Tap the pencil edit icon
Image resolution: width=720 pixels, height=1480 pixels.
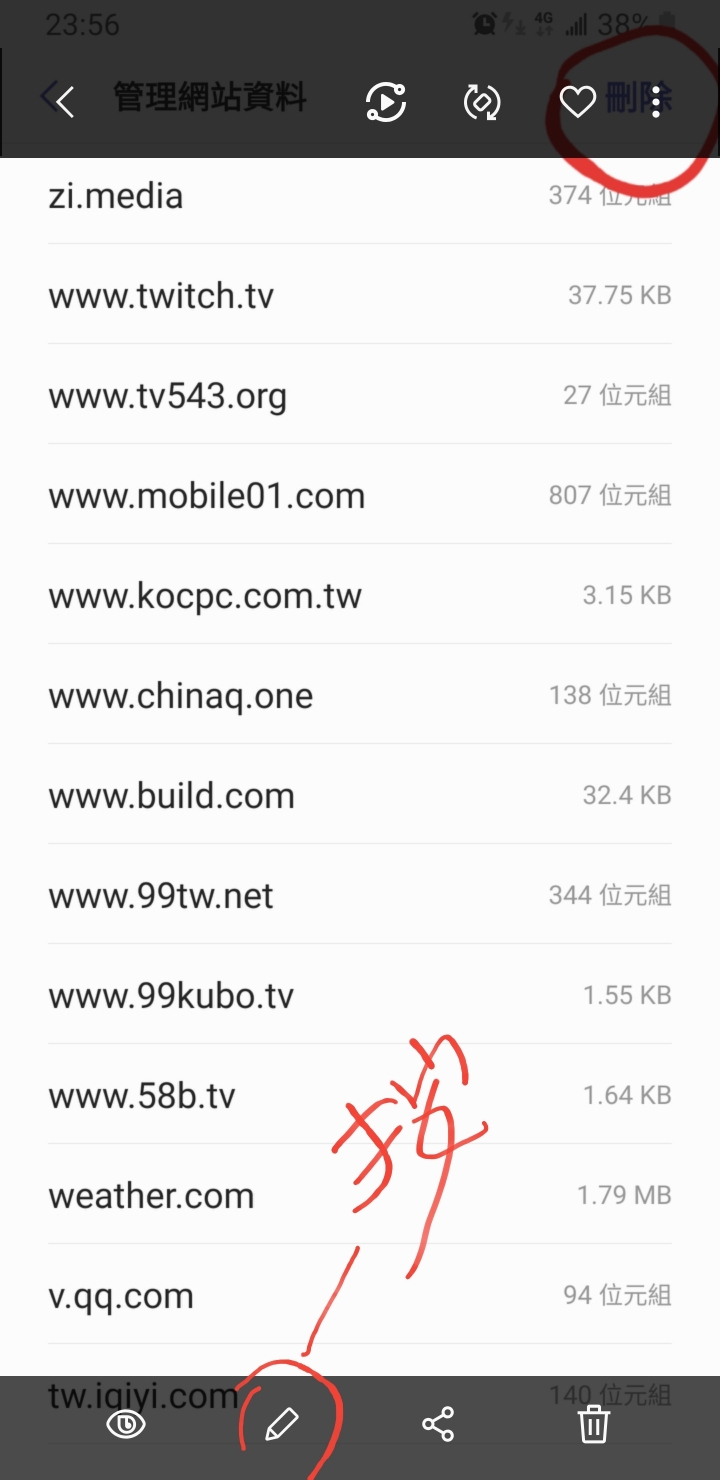click(282, 1424)
